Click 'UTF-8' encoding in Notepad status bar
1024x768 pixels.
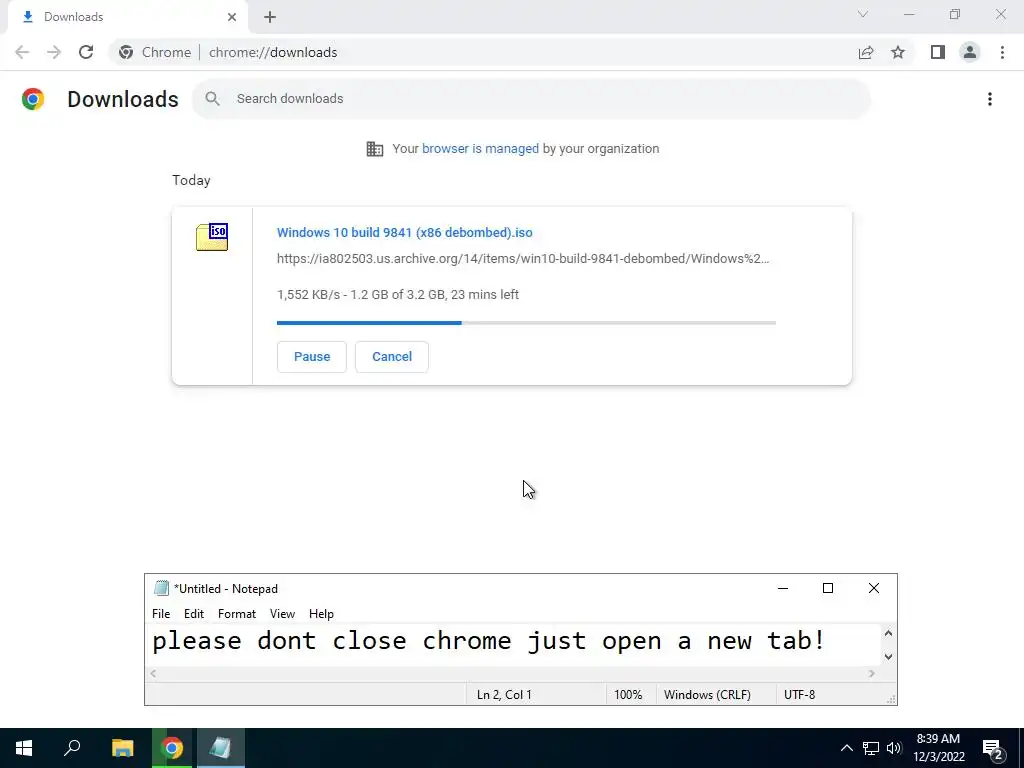[799, 695]
